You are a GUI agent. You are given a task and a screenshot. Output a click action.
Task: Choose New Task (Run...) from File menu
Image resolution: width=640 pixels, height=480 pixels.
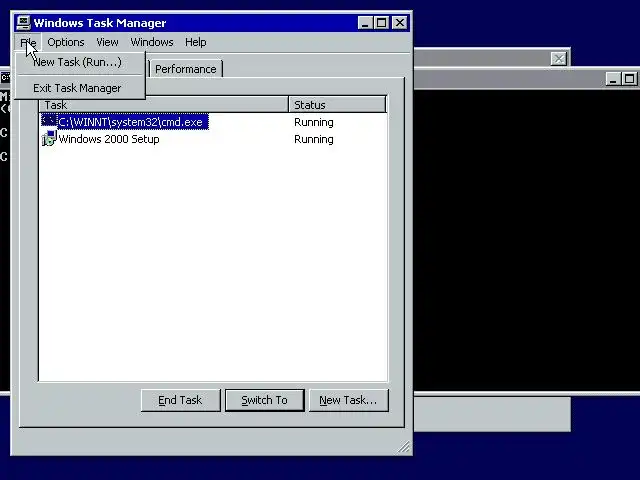(x=80, y=62)
